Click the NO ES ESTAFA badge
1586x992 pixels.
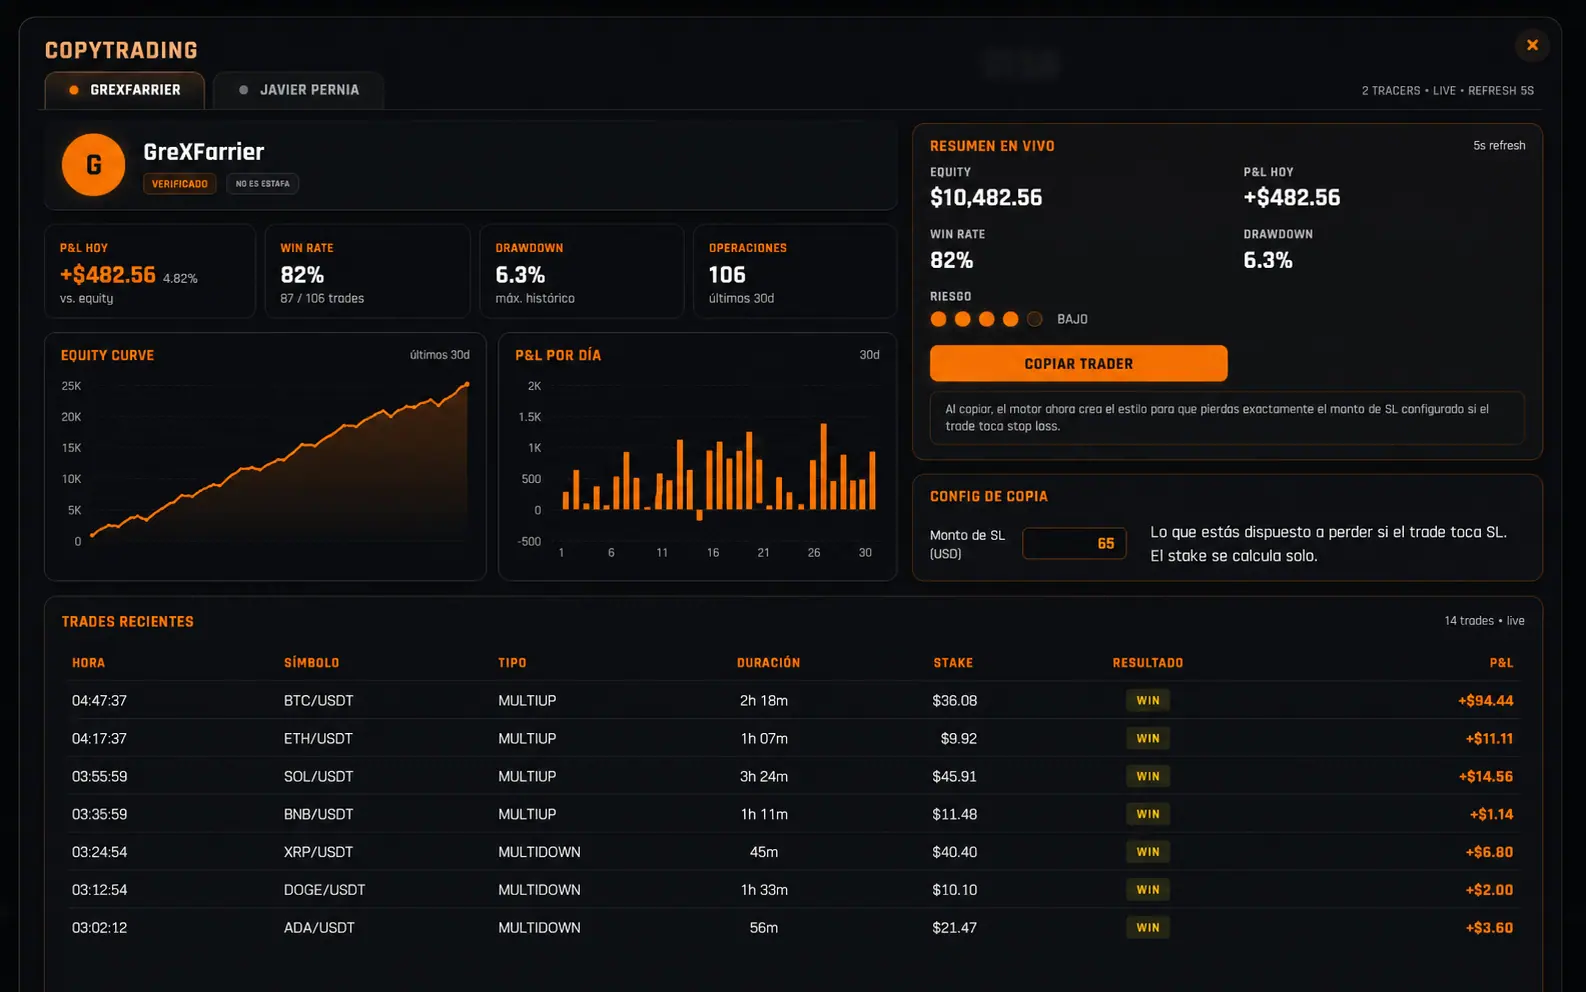click(263, 184)
